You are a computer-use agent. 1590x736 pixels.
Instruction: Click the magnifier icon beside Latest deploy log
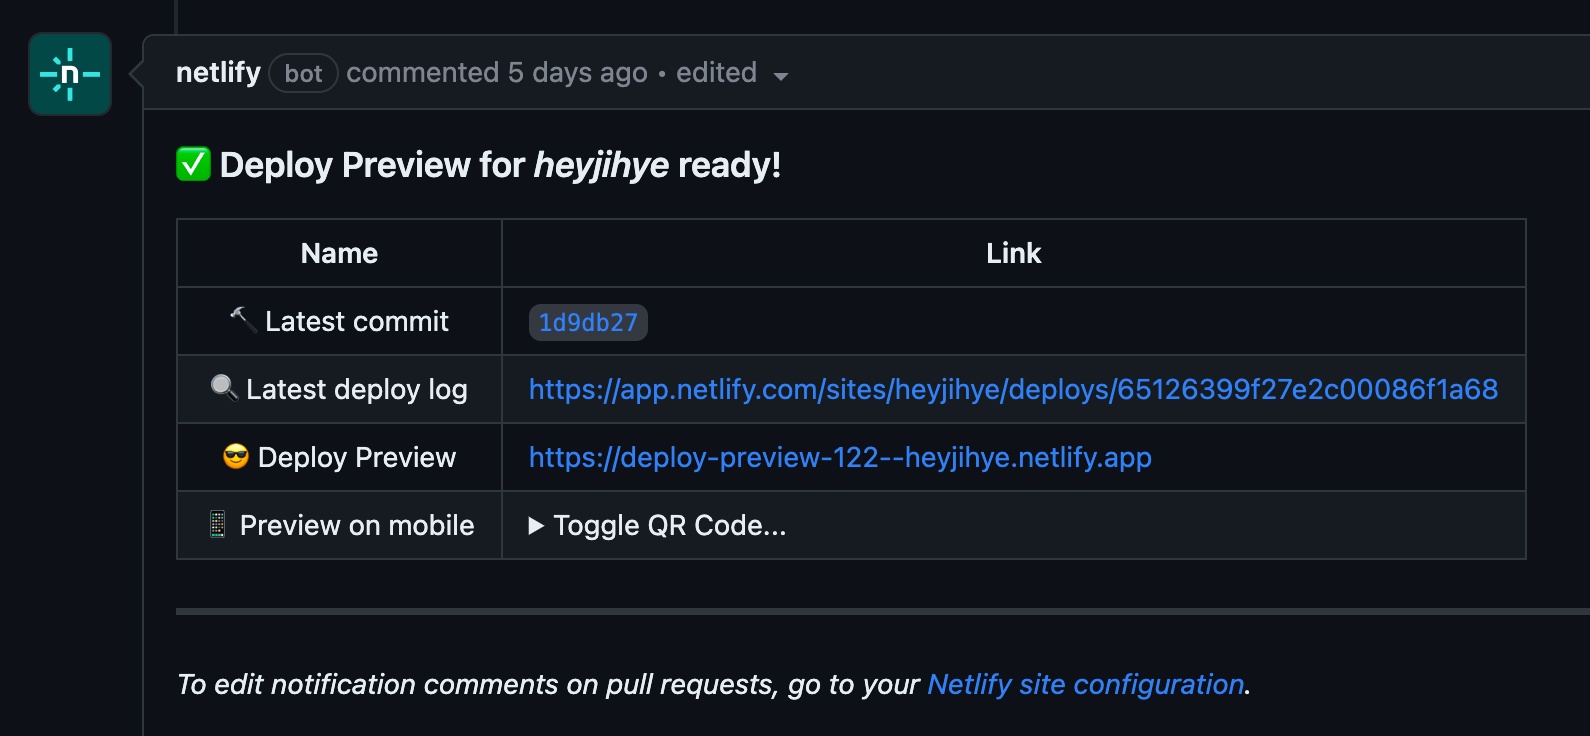224,387
